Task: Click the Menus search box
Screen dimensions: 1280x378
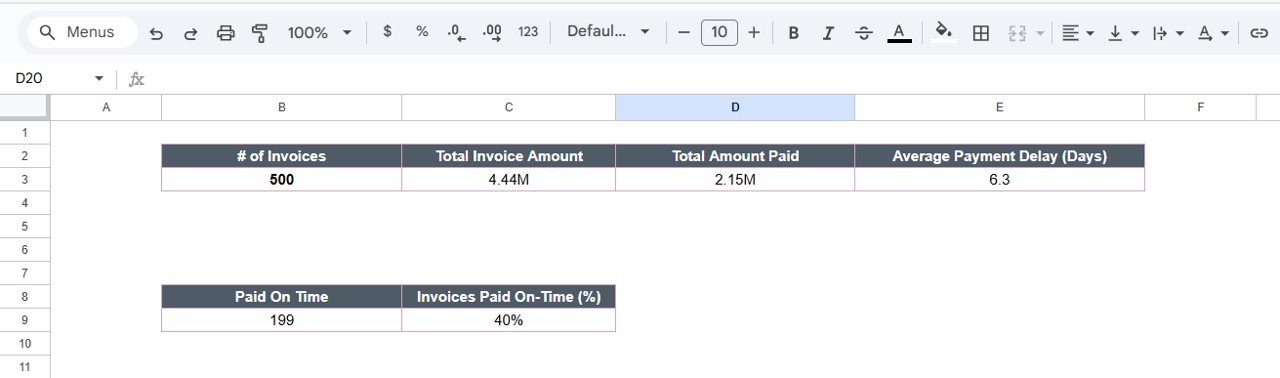Action: point(82,32)
